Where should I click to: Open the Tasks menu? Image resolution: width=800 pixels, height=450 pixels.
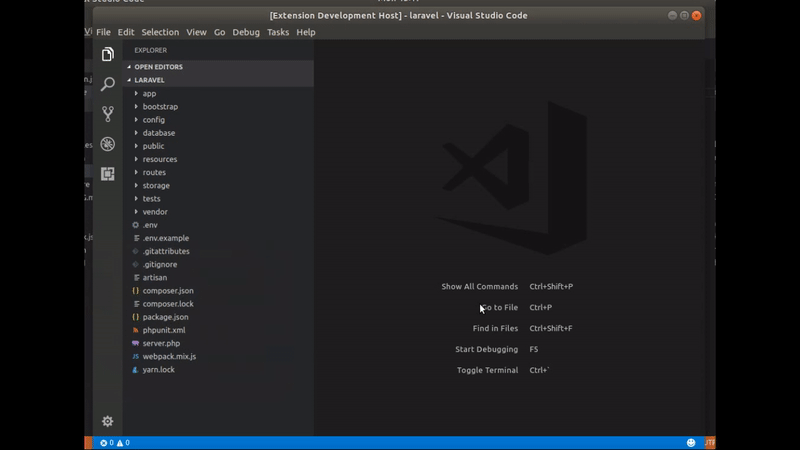pos(278,32)
